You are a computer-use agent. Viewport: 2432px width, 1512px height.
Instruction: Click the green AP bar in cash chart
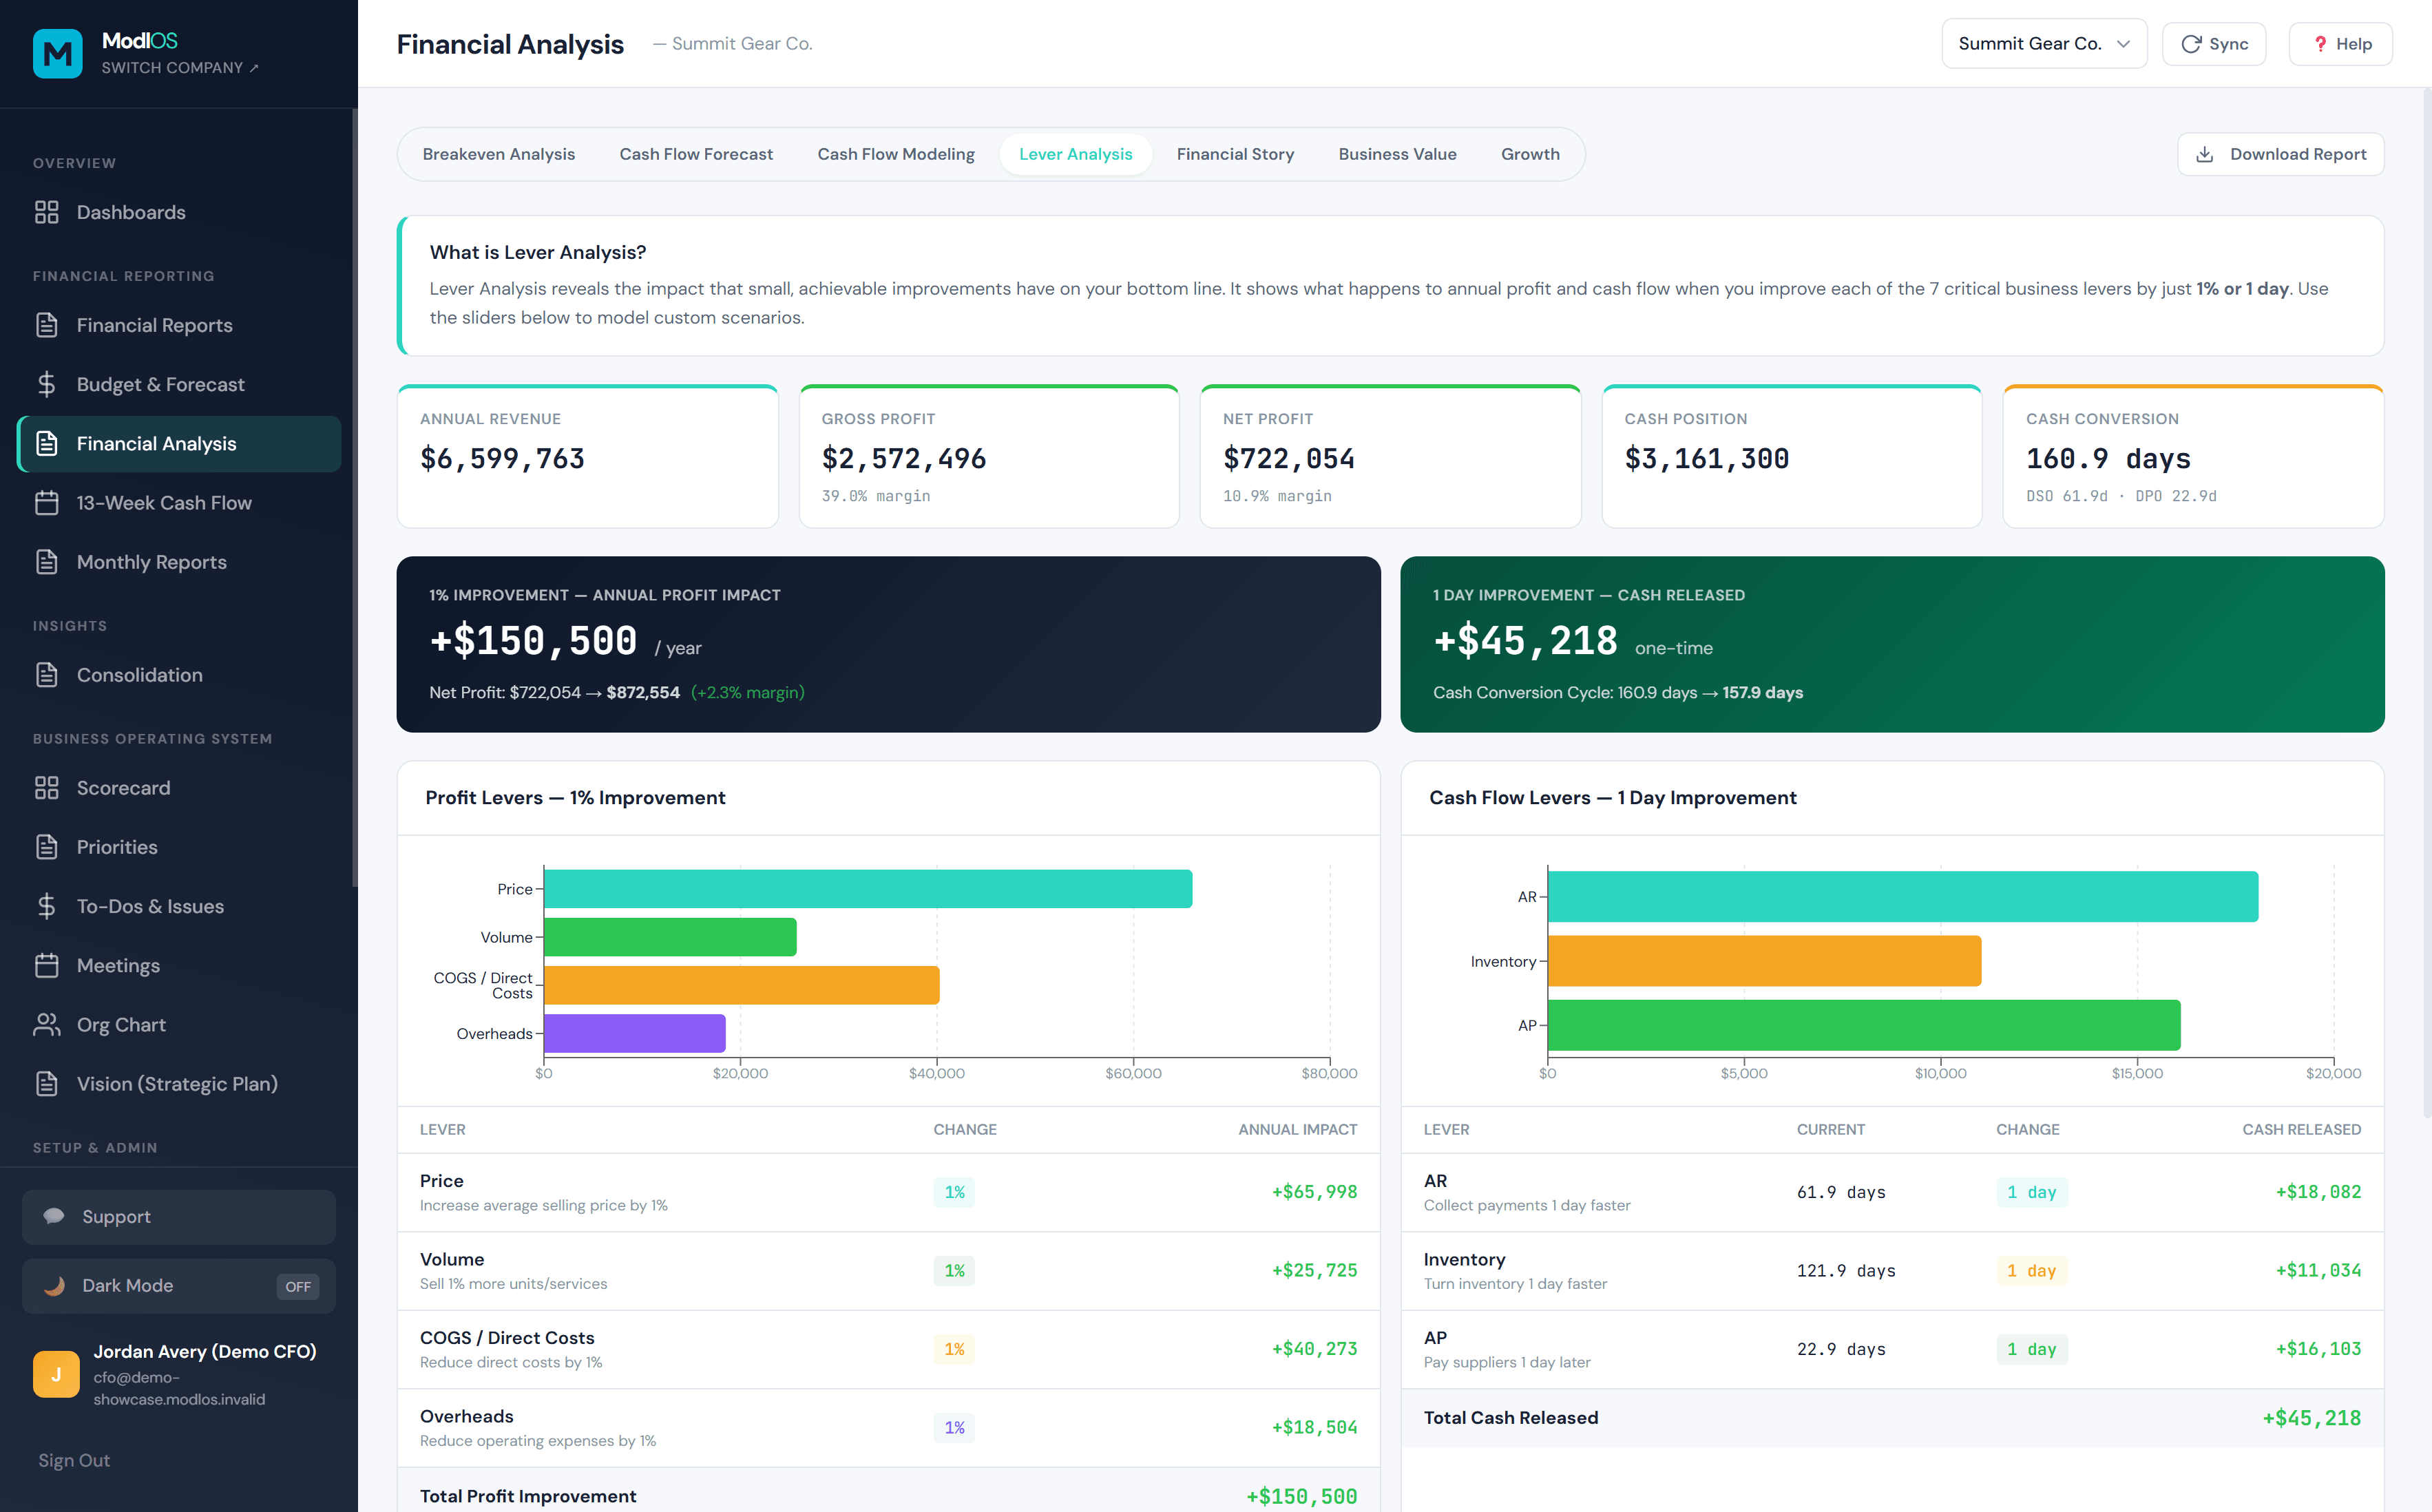[1864, 1025]
